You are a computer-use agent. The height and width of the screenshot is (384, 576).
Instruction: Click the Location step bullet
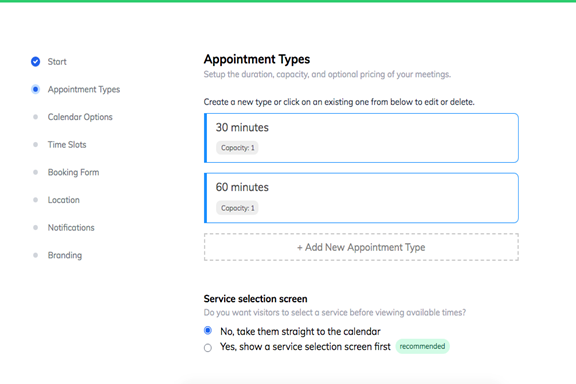[x=35, y=200]
